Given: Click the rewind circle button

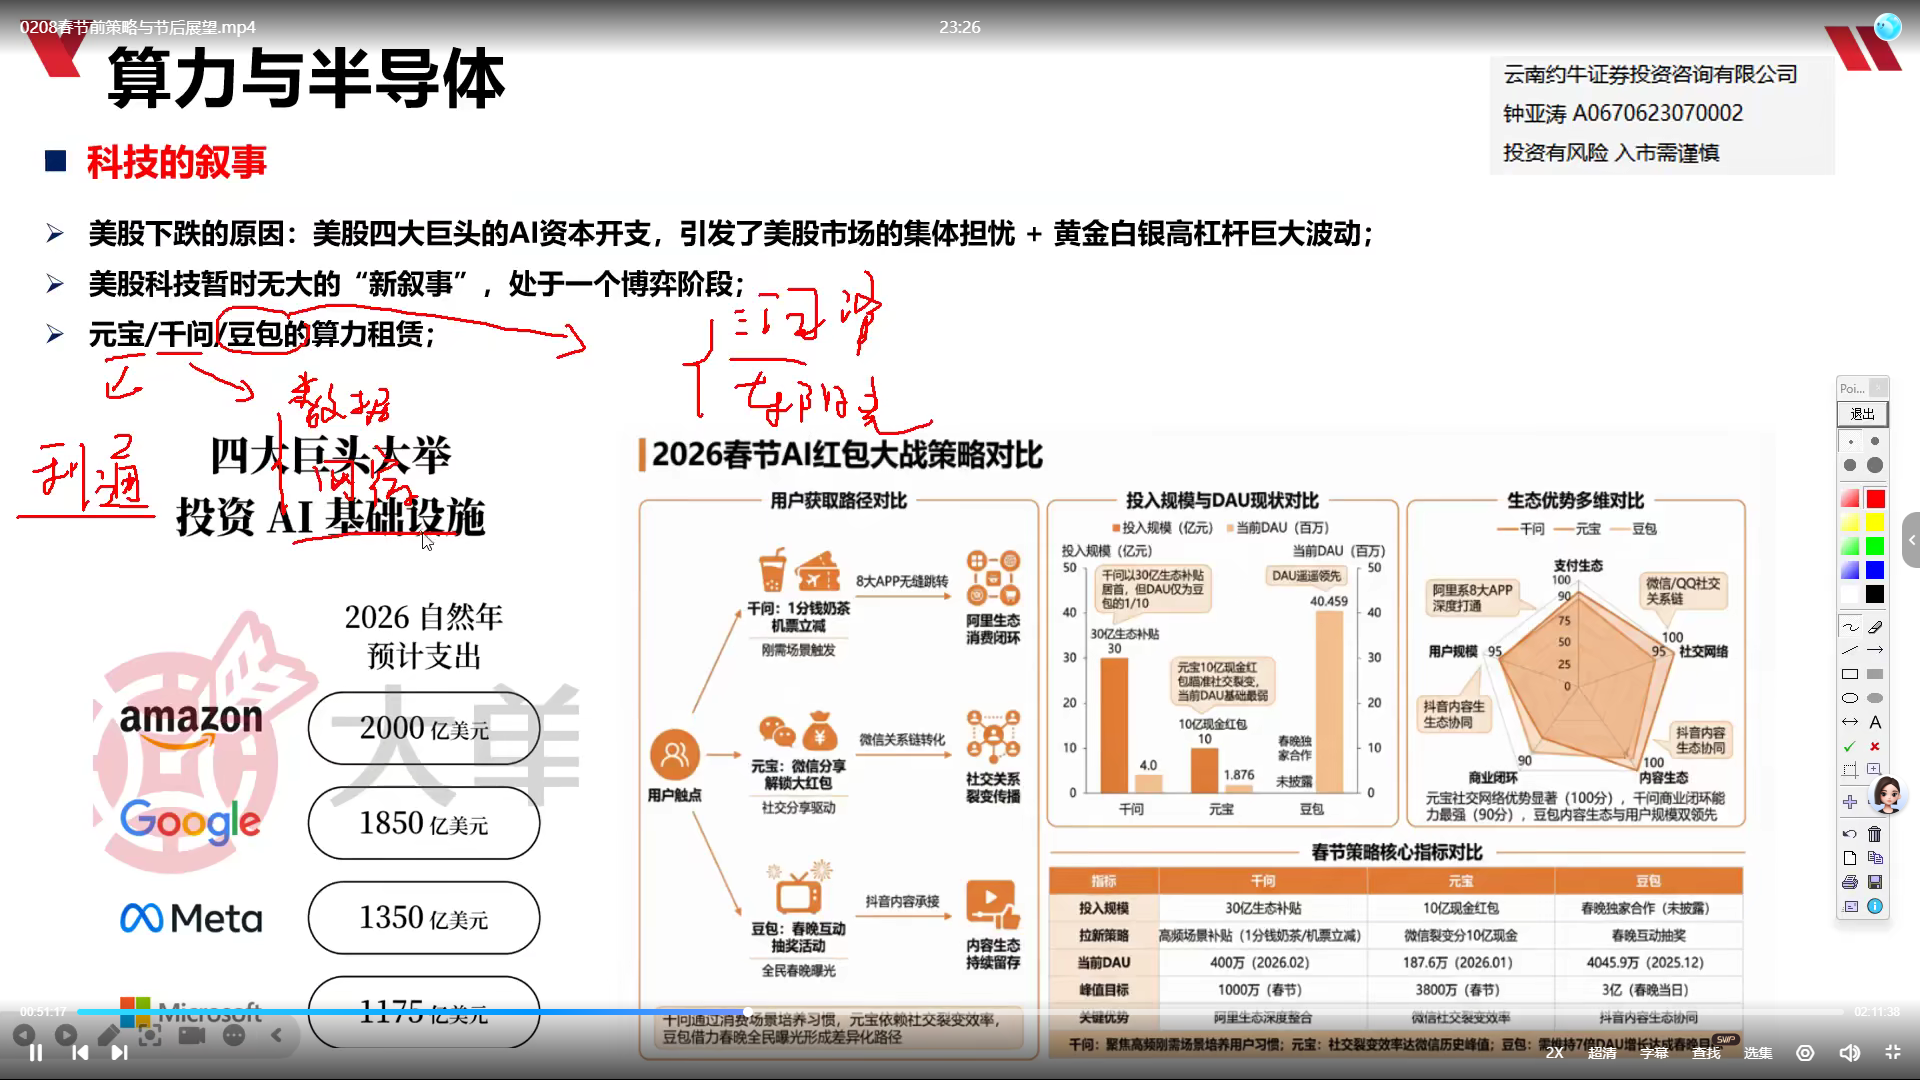Looking at the screenshot, I should [x=24, y=1035].
